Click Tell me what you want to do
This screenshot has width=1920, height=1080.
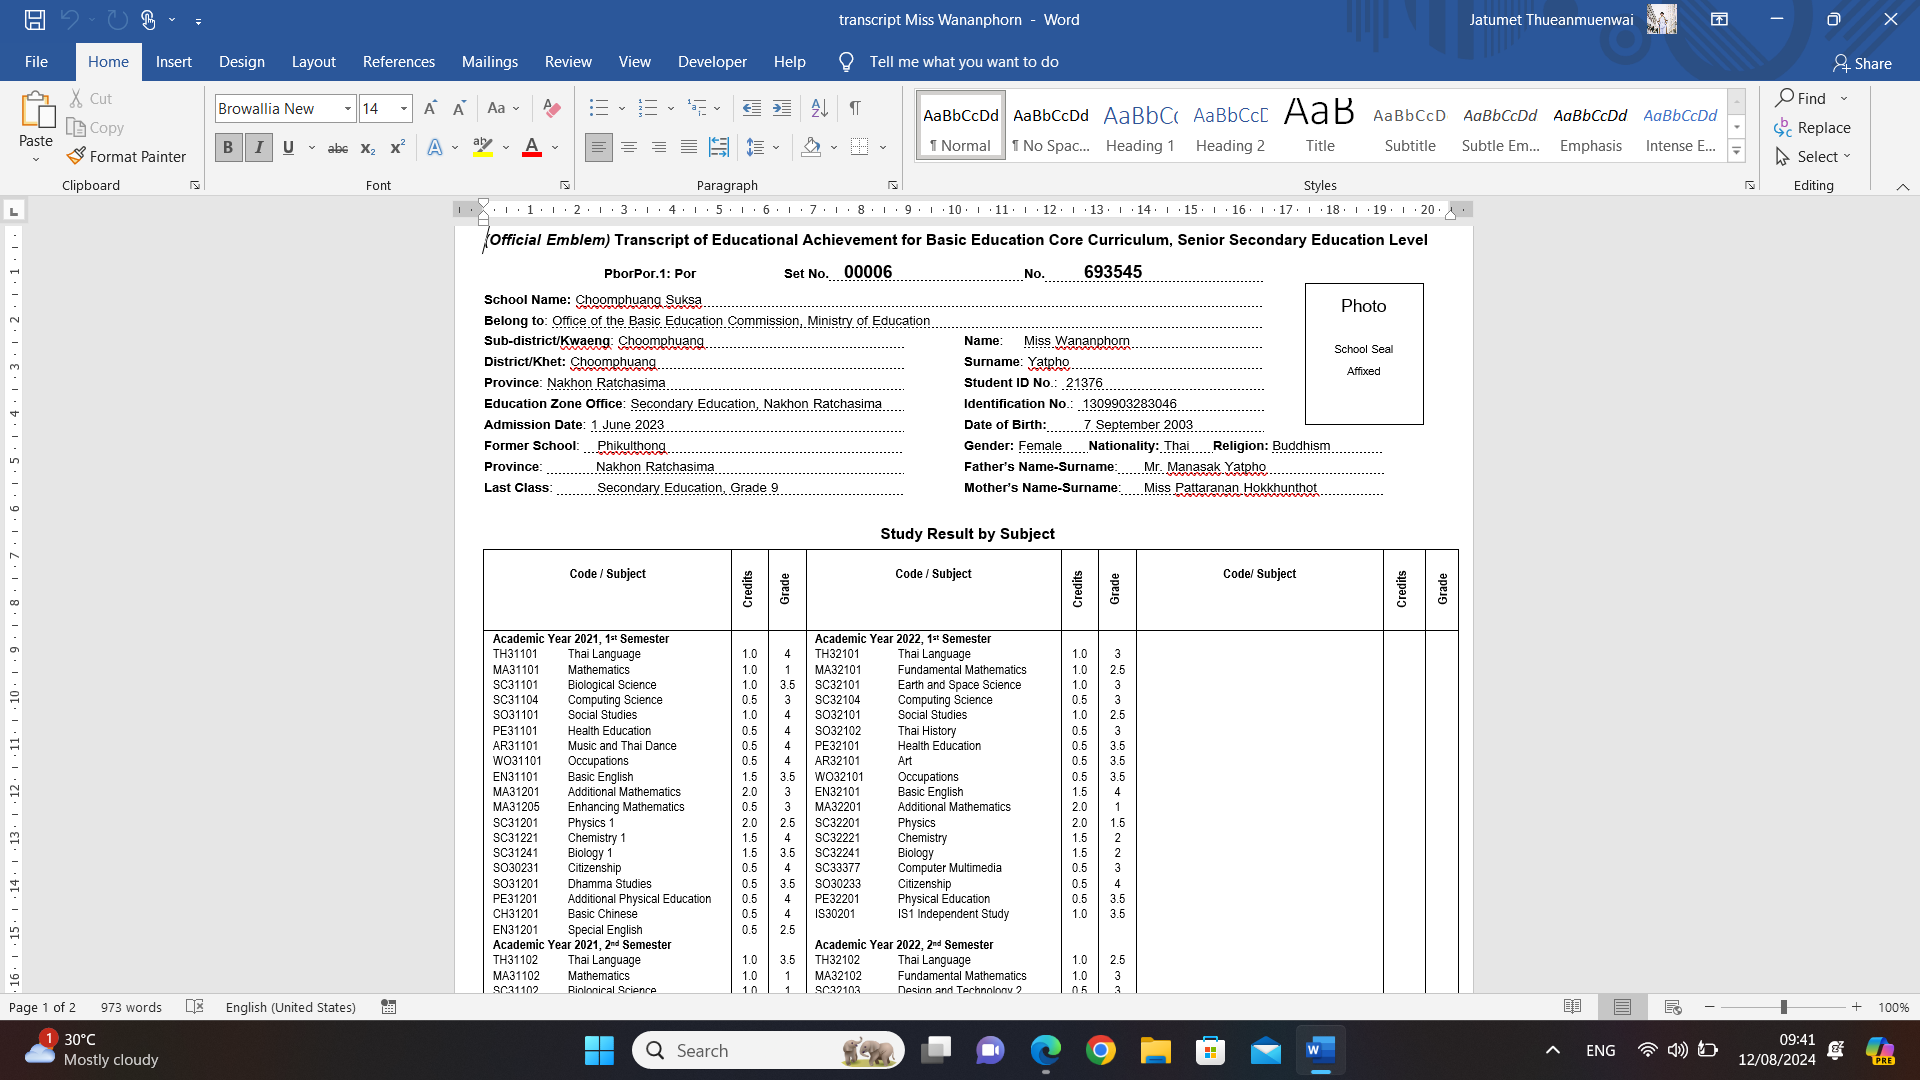964,62
